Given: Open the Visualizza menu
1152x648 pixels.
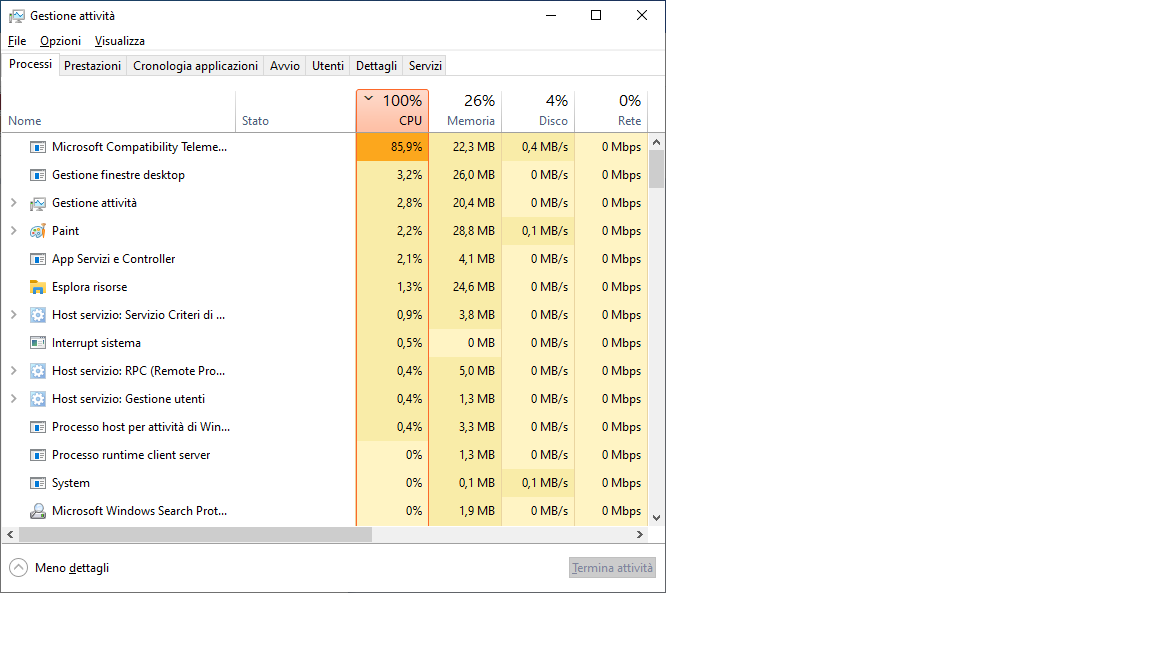Looking at the screenshot, I should [x=120, y=41].
